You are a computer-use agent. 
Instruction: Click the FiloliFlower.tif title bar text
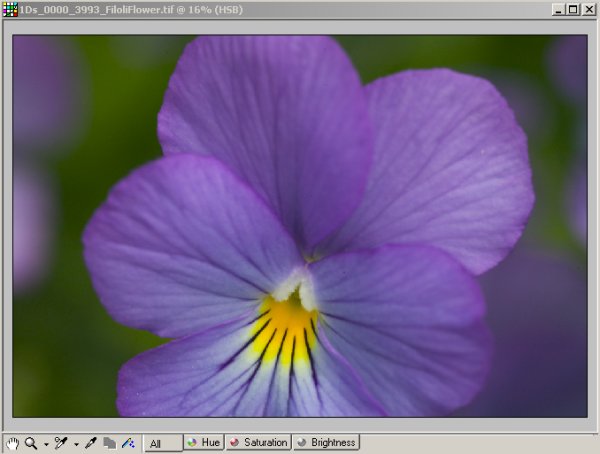131,10
